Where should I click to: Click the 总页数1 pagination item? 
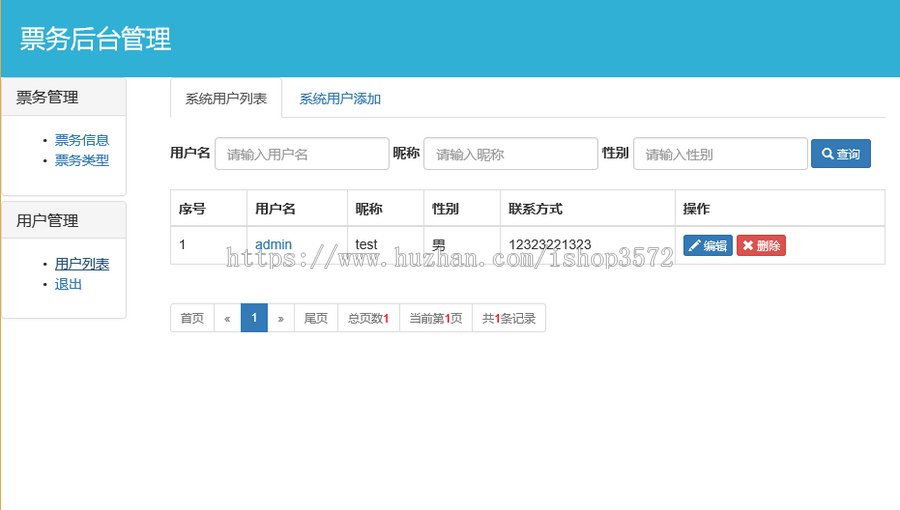click(x=368, y=318)
